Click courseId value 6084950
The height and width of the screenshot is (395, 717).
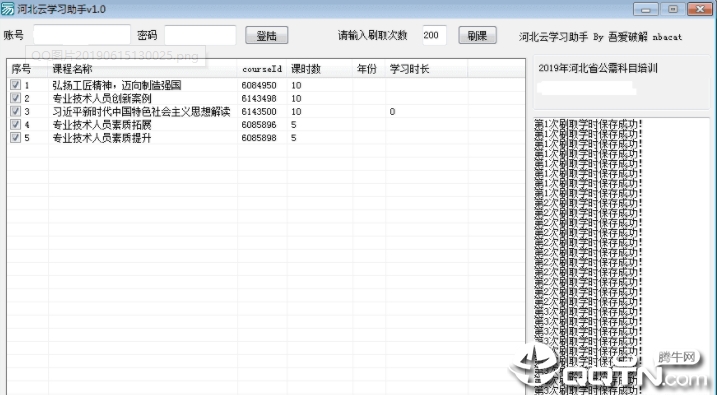click(259, 85)
